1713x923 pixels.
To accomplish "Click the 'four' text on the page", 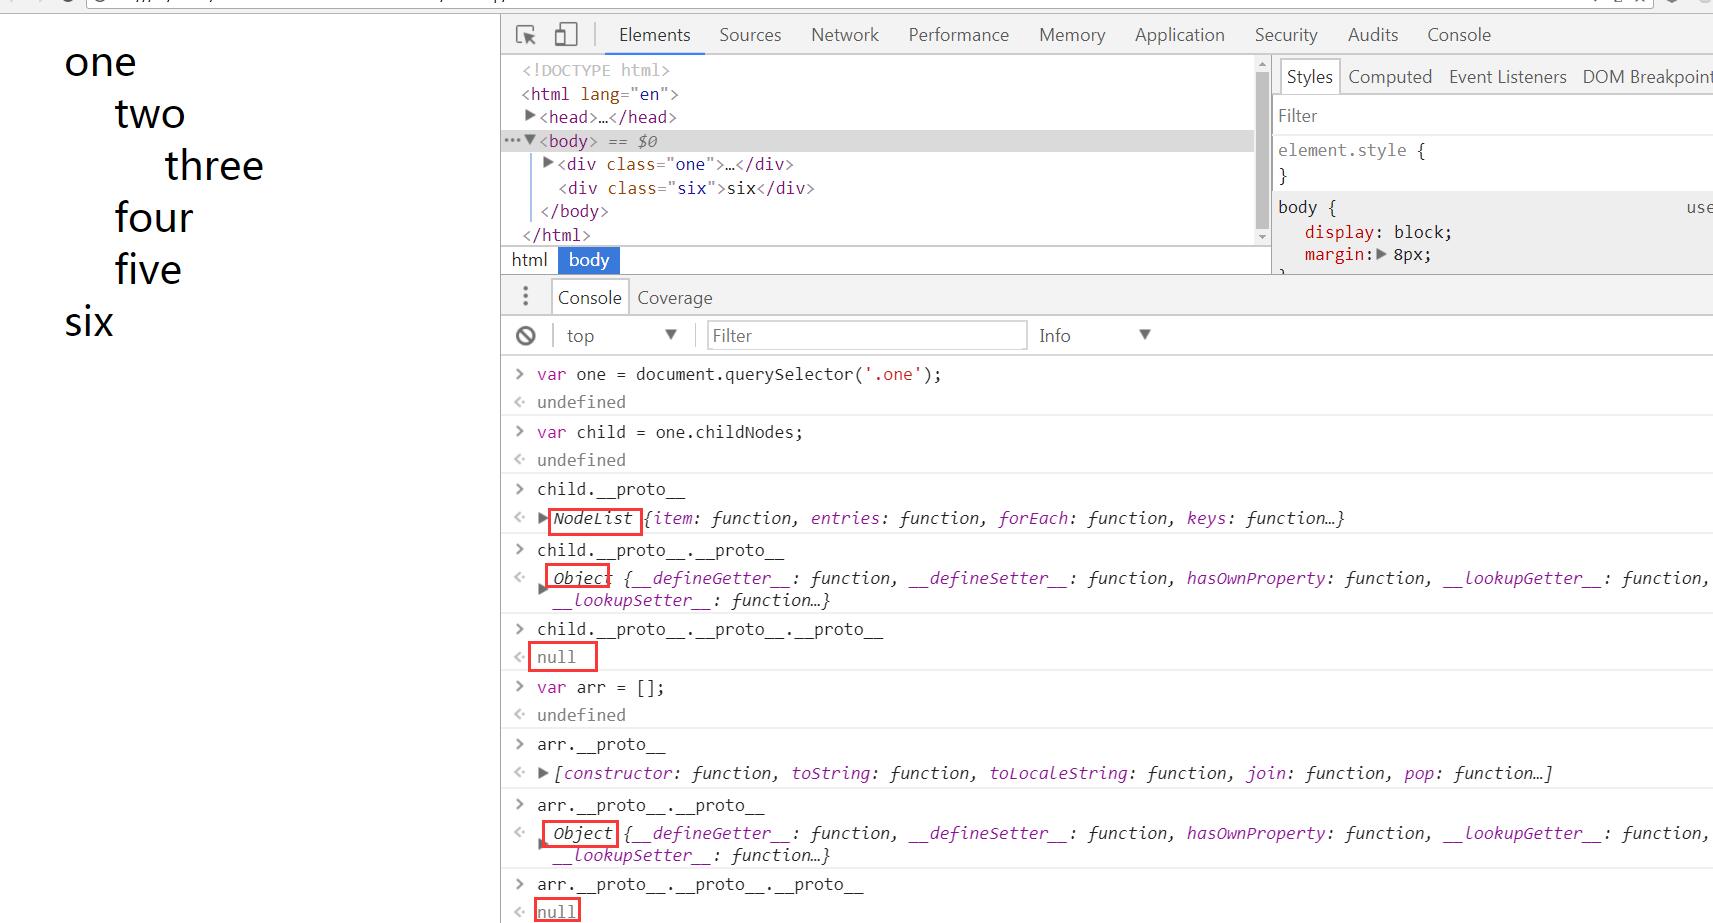I will click(154, 218).
